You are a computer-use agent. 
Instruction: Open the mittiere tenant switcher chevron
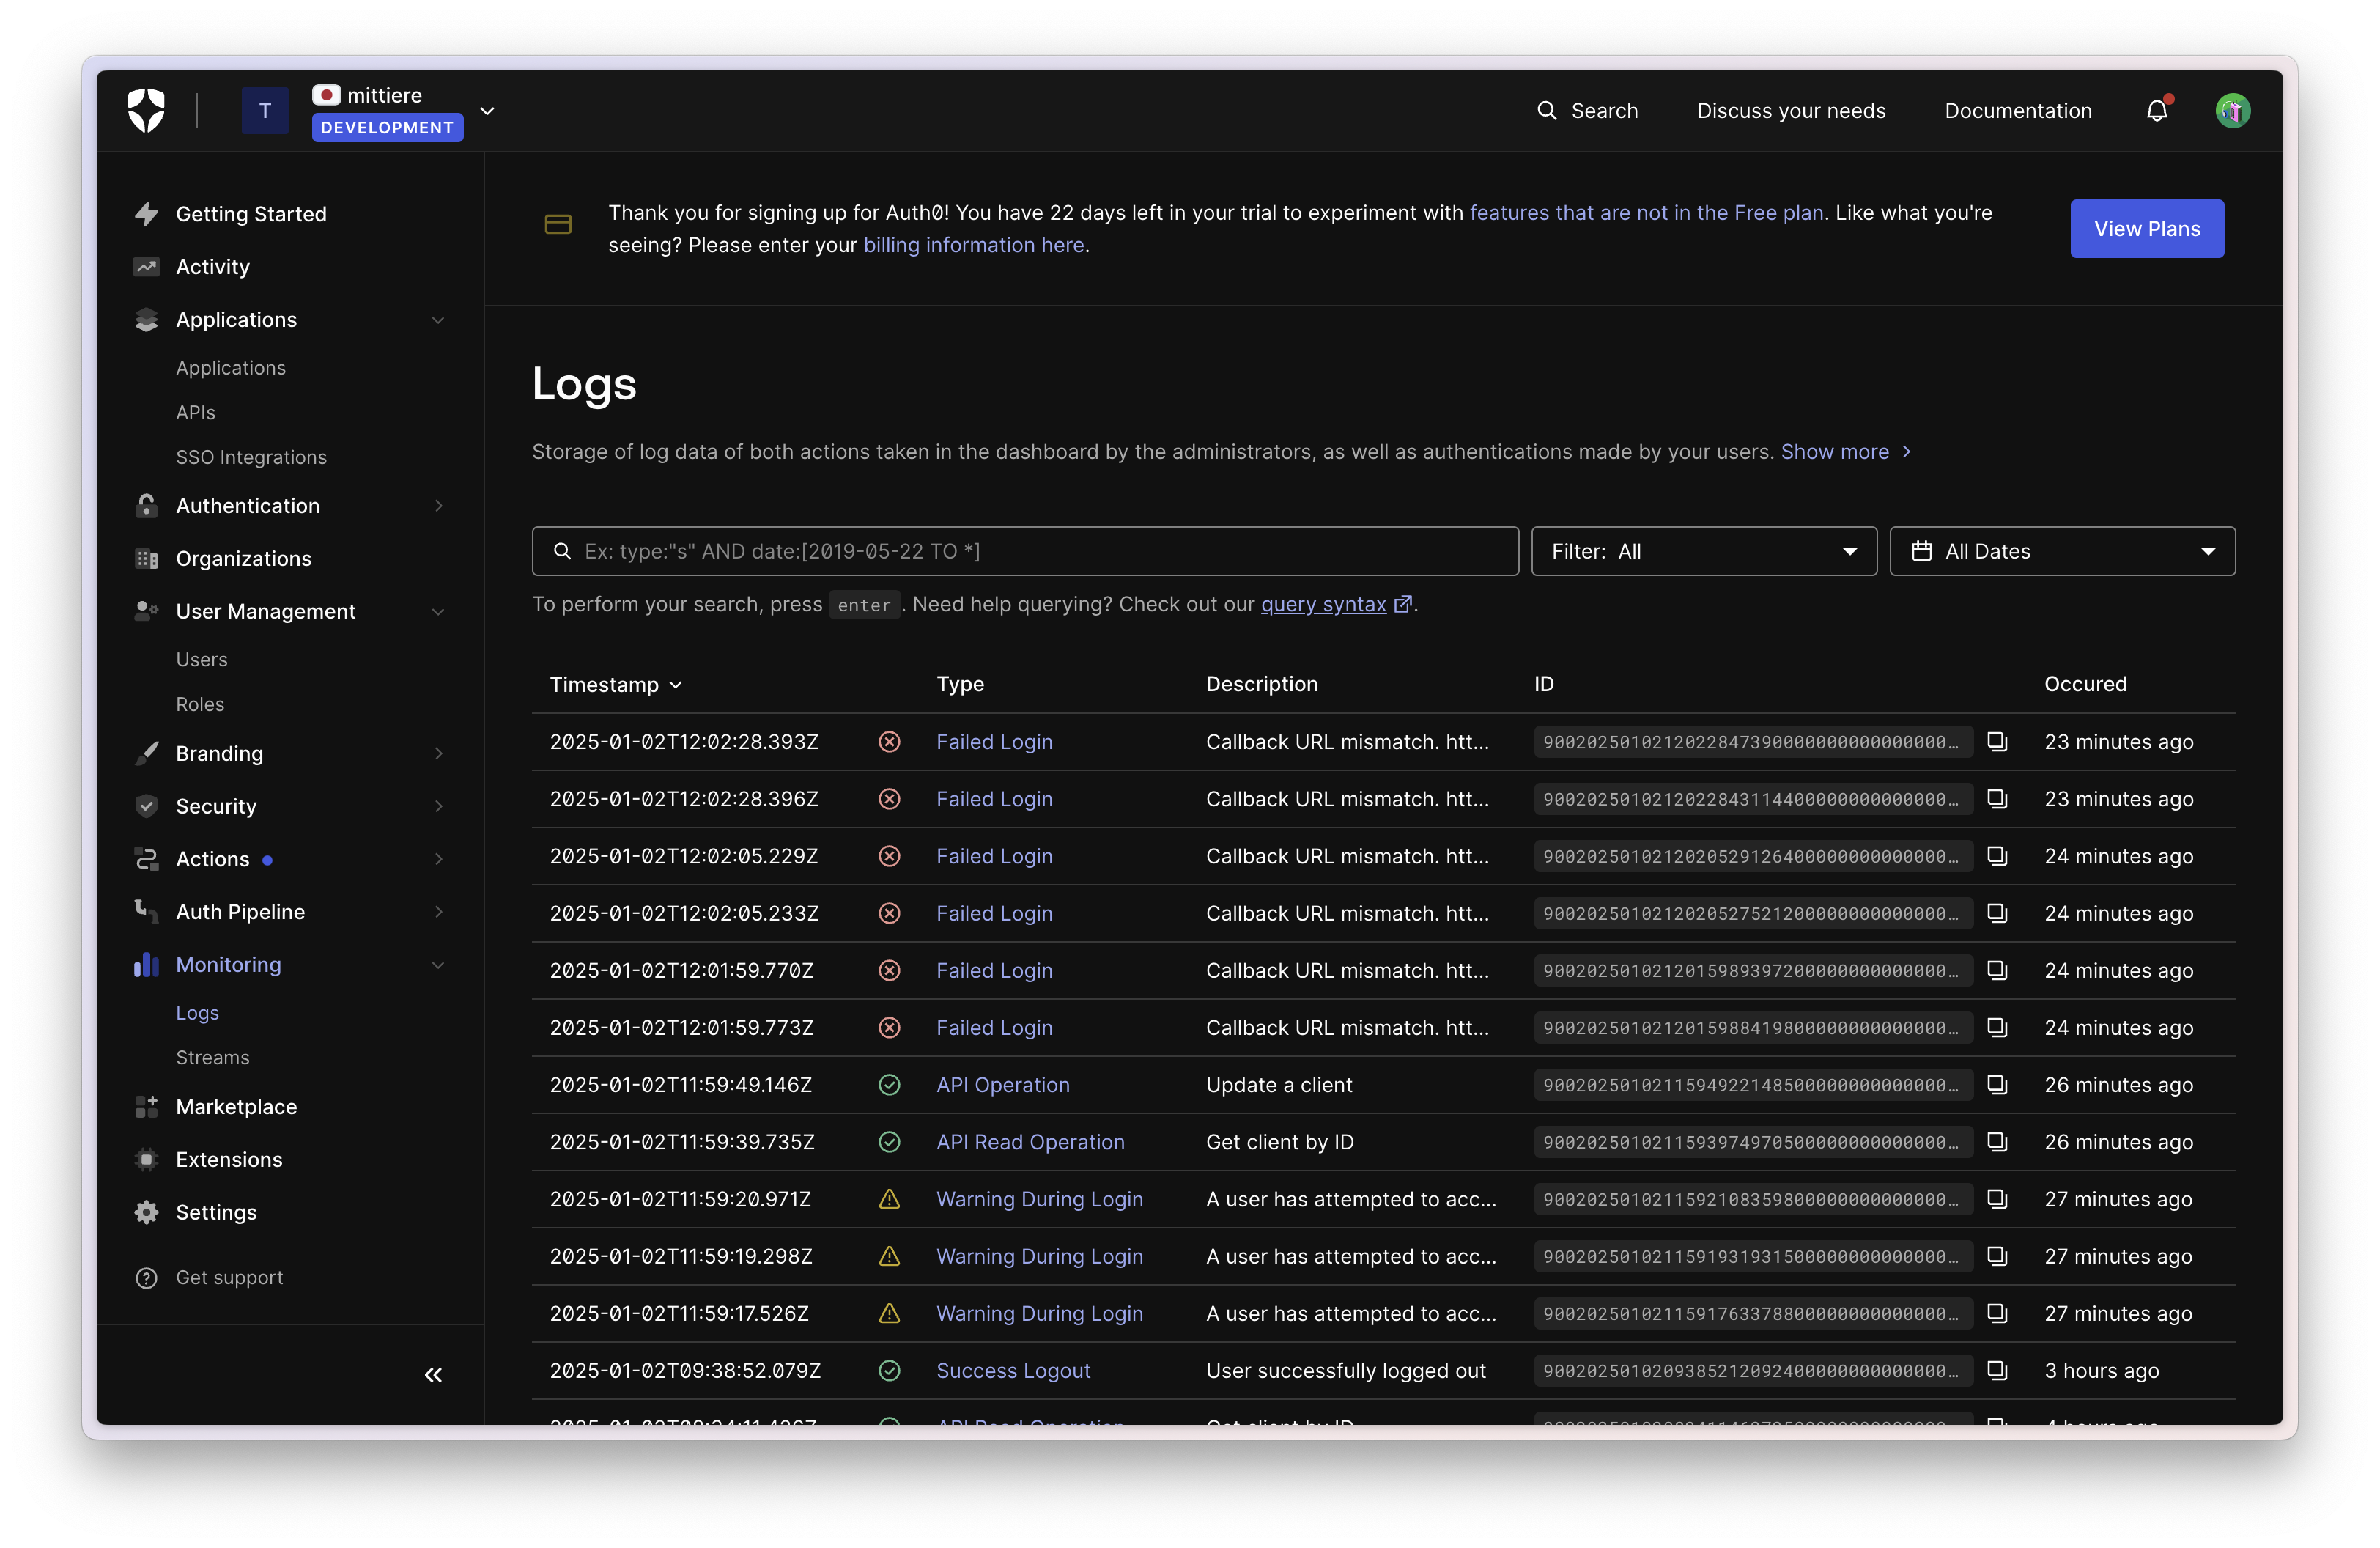click(488, 111)
